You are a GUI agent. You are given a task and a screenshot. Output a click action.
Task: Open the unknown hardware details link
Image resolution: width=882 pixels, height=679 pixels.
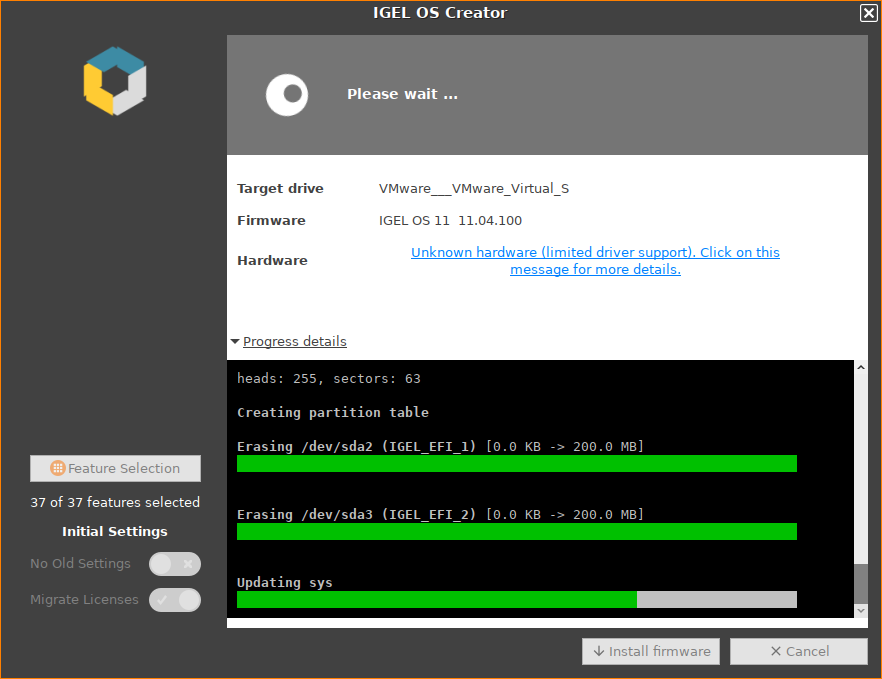[x=595, y=260]
